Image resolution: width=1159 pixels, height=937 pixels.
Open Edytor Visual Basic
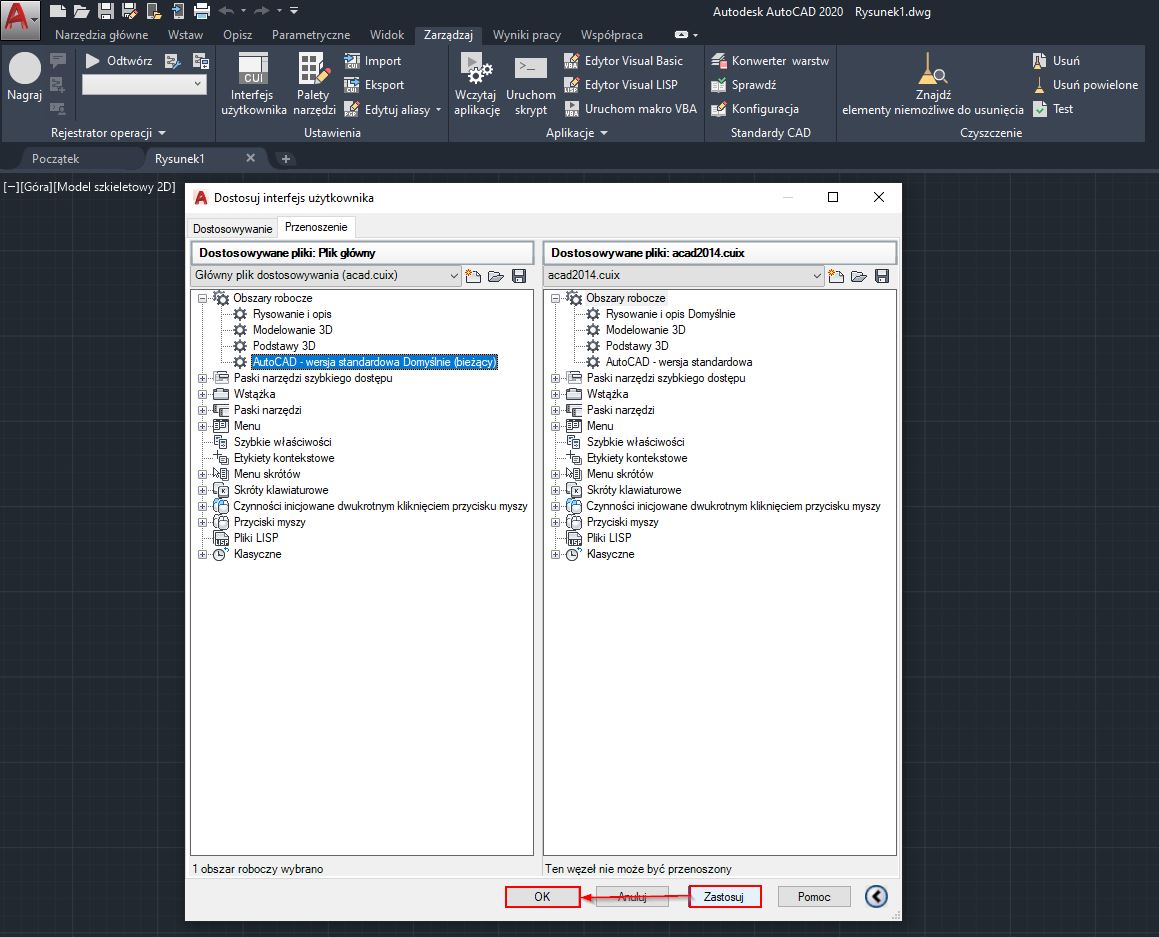pos(623,61)
